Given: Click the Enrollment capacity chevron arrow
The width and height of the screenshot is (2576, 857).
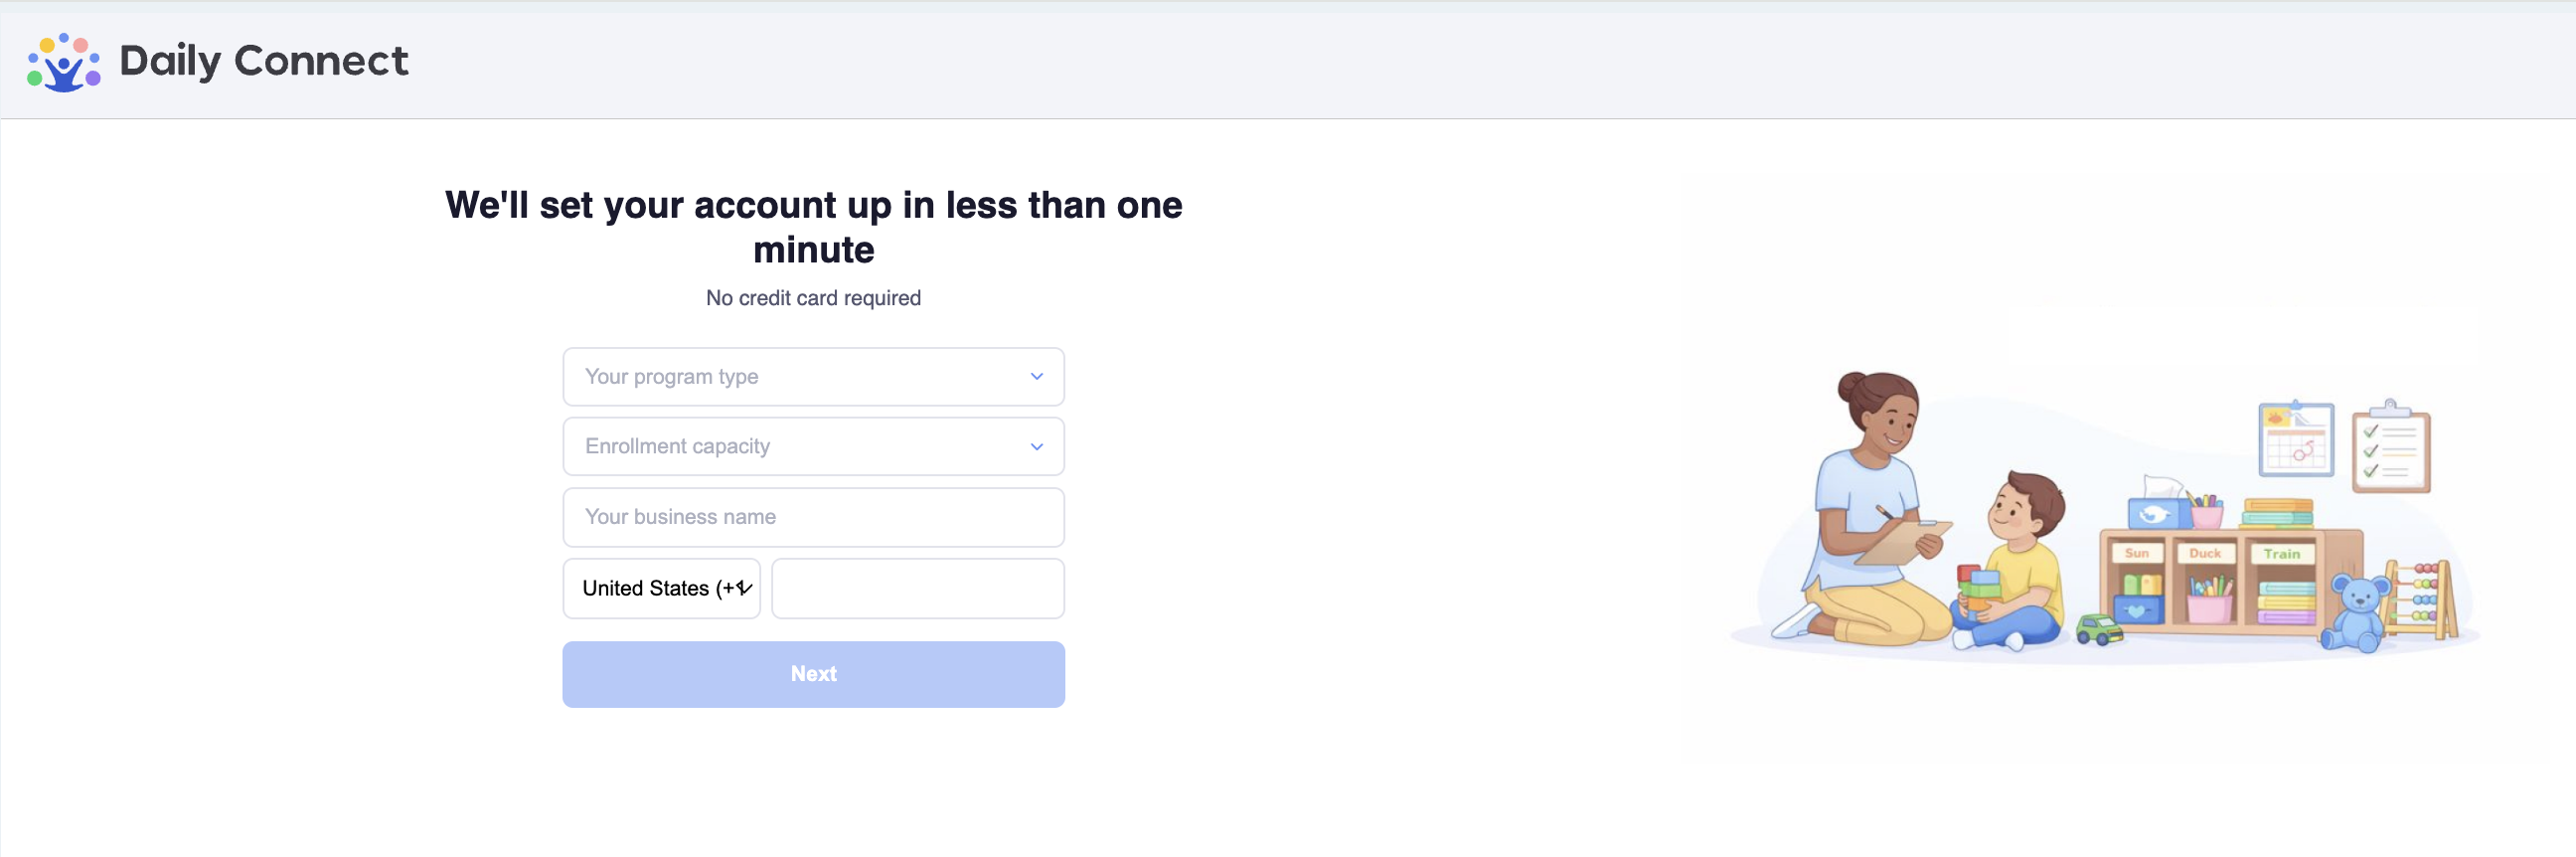Looking at the screenshot, I should [x=1036, y=447].
